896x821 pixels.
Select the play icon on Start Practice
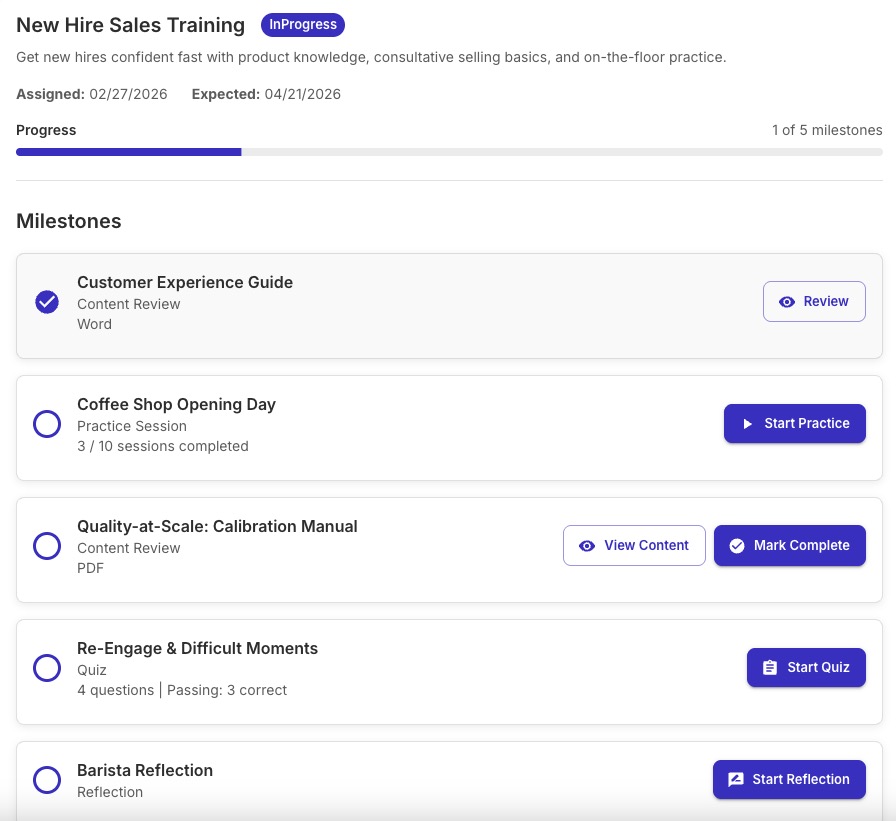[x=748, y=423]
